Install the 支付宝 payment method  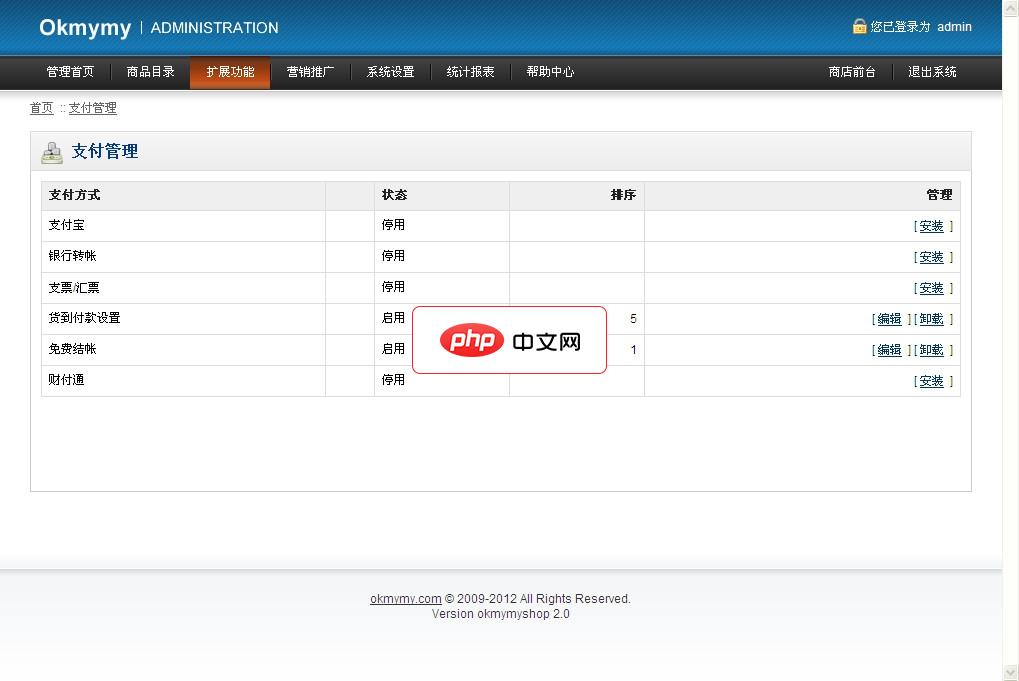(x=931, y=227)
